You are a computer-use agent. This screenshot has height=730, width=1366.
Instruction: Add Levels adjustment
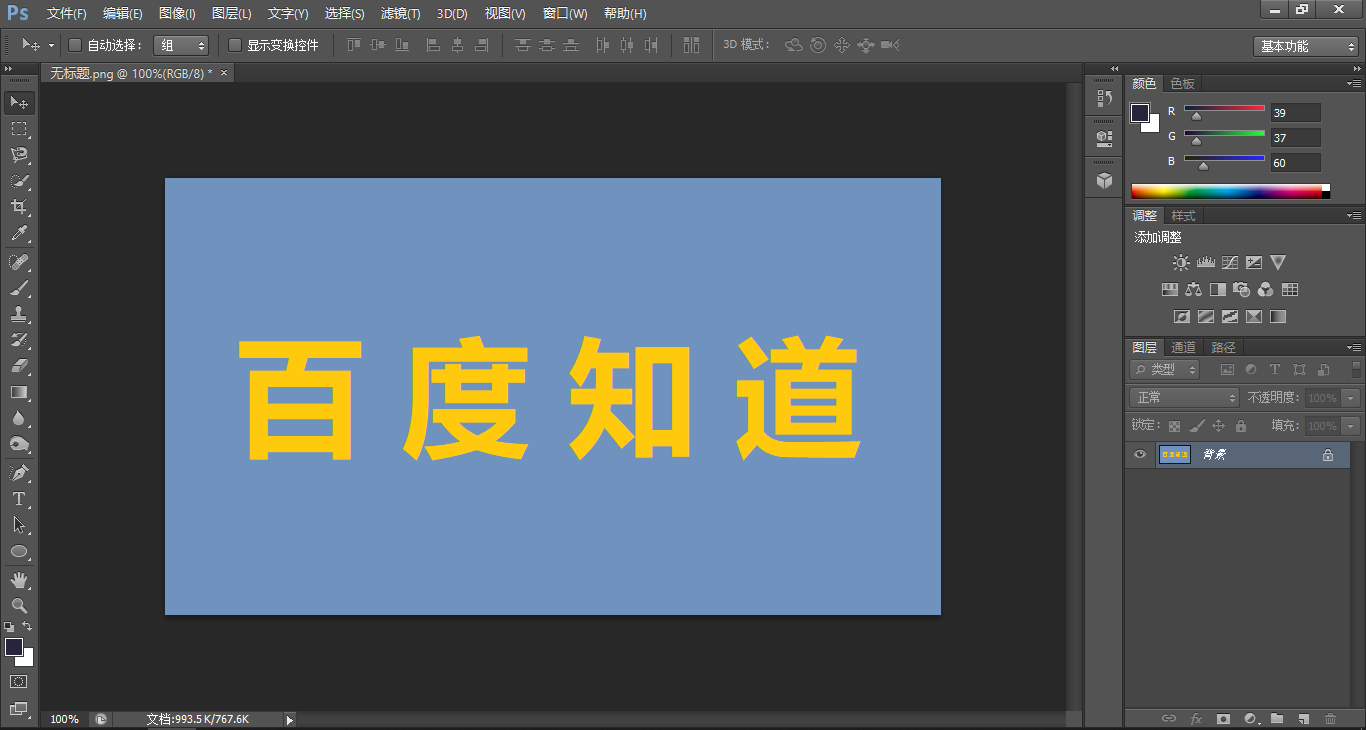click(x=1205, y=263)
